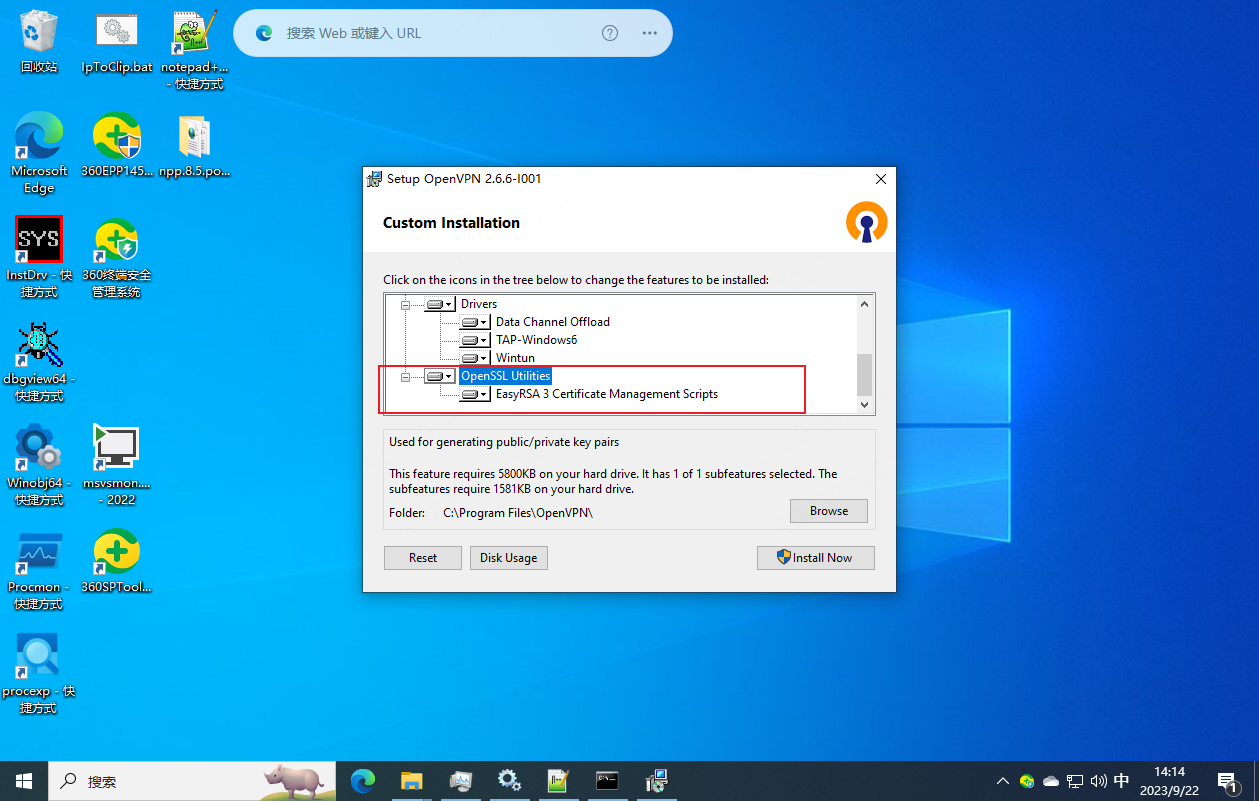Click scroll-down arrow in feature tree
The image size is (1259, 801).
point(865,405)
